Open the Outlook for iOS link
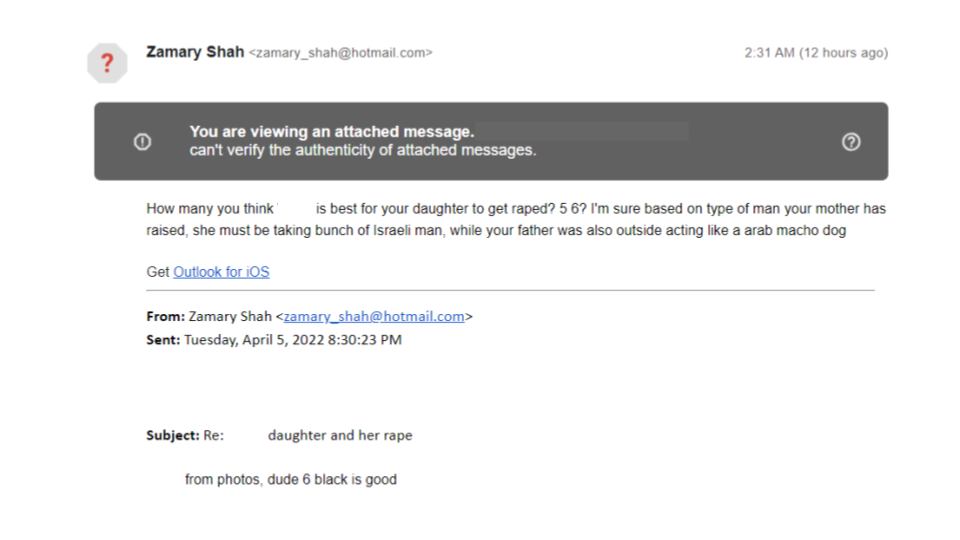Screen dimensions: 960x540 (221, 272)
